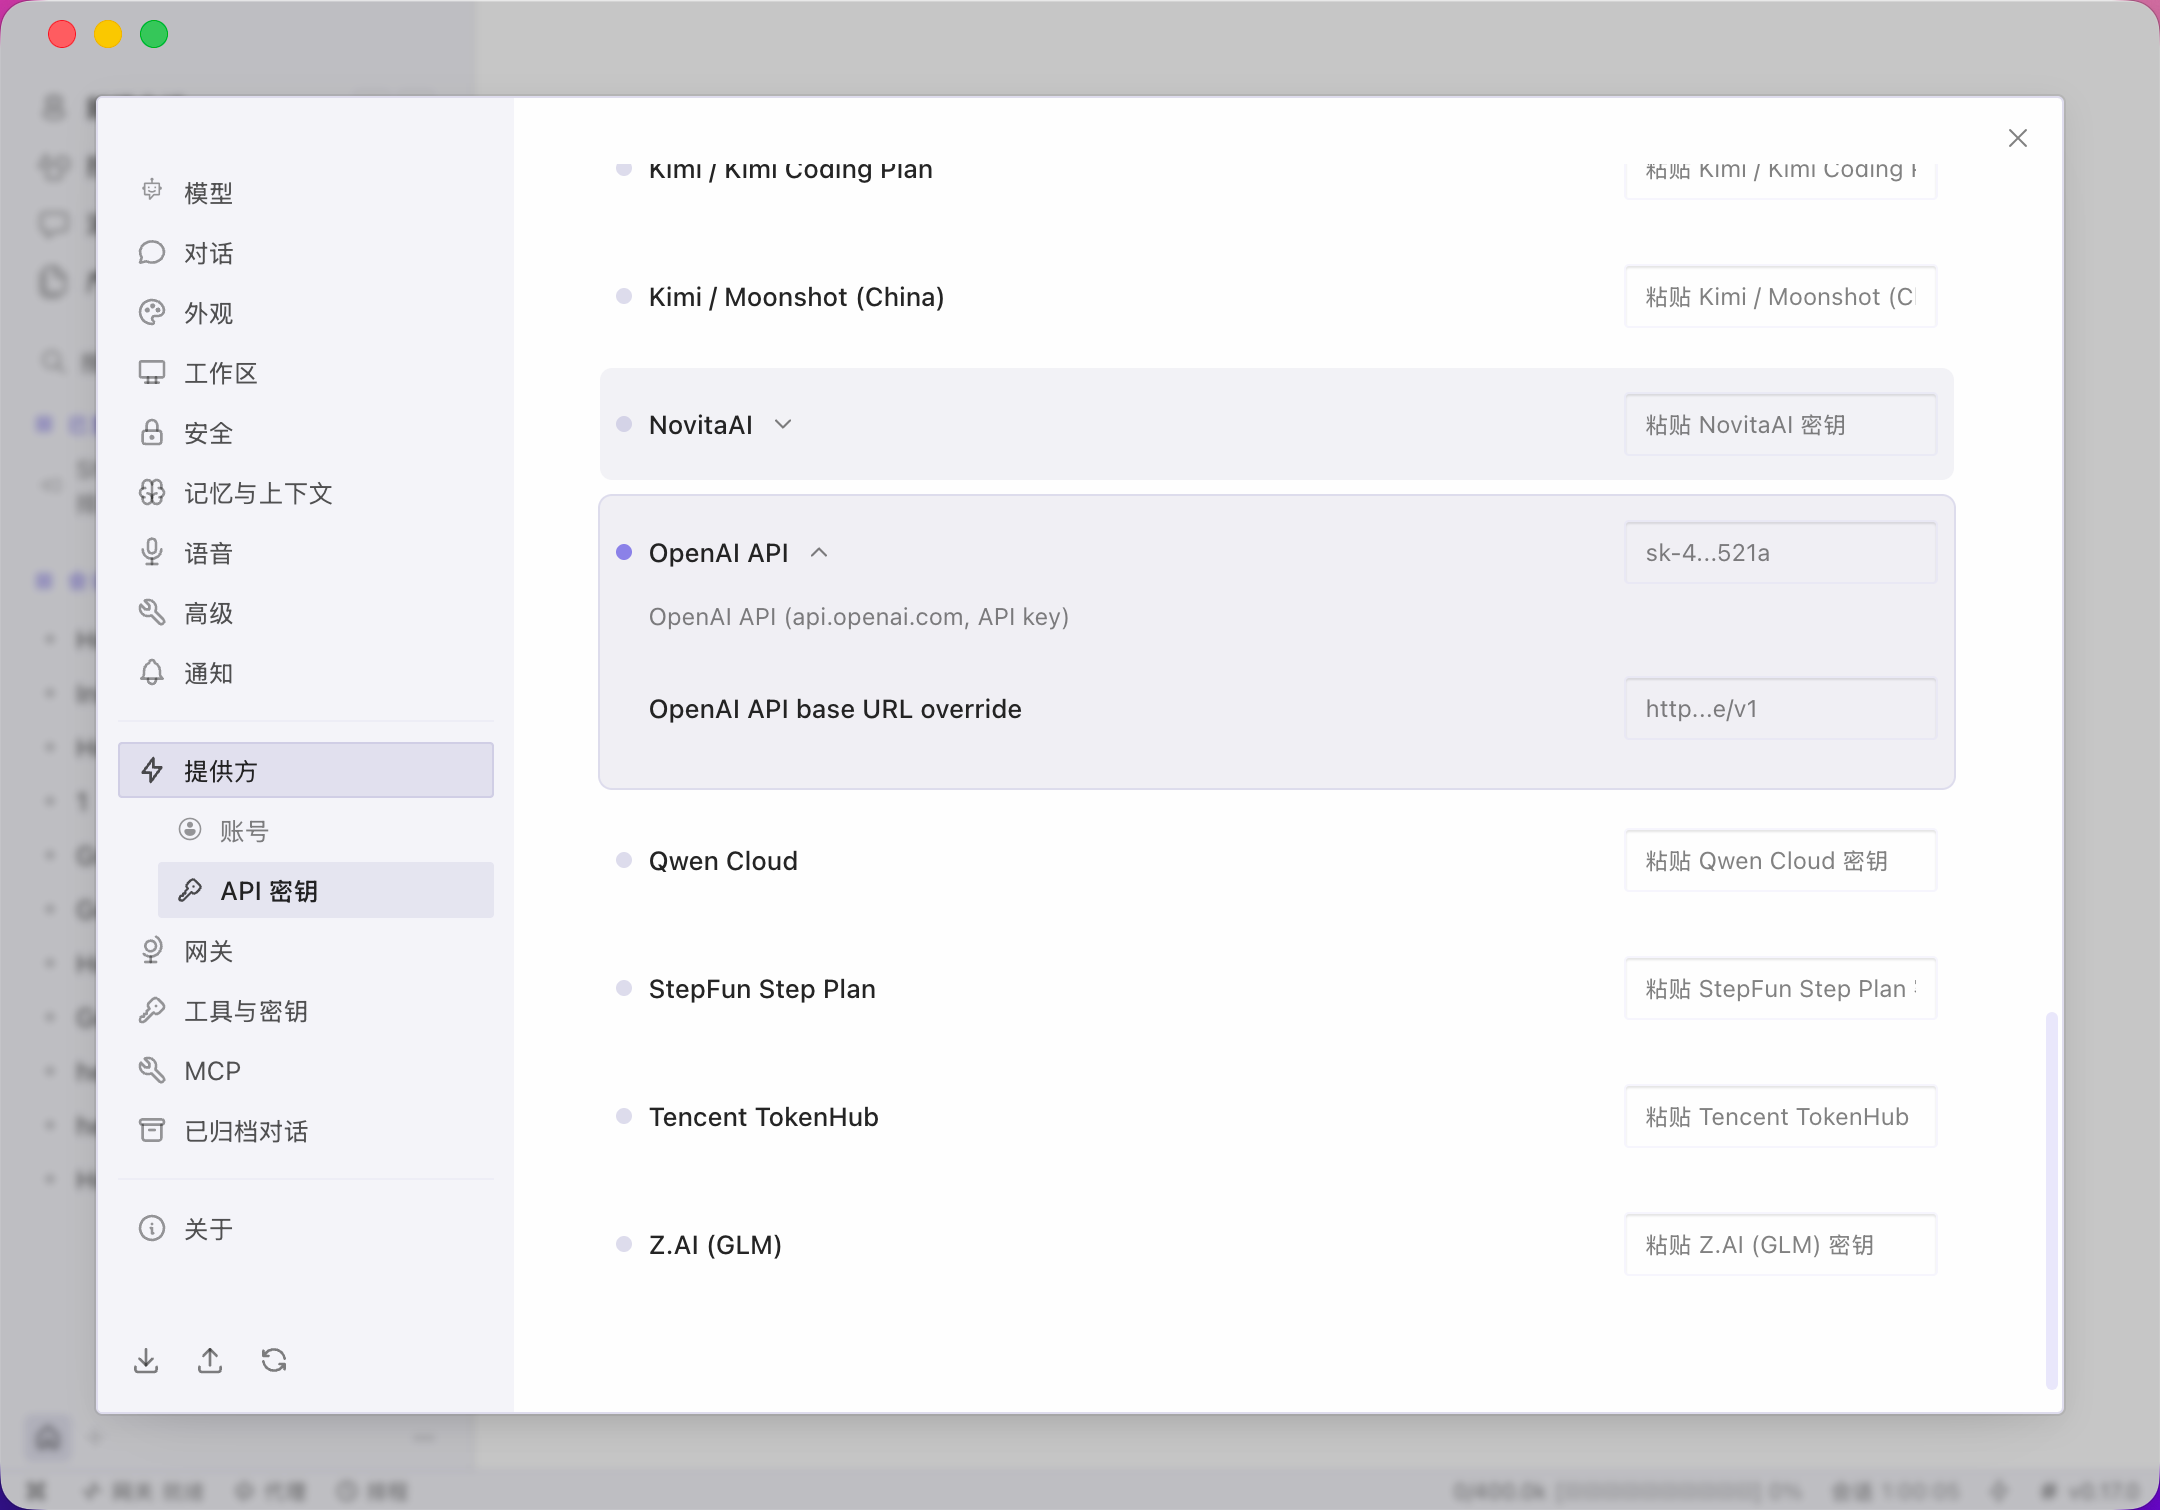This screenshot has width=2160, height=1510.
Task: Click the vertical scrollbar in the provider list
Action: (2051, 1200)
